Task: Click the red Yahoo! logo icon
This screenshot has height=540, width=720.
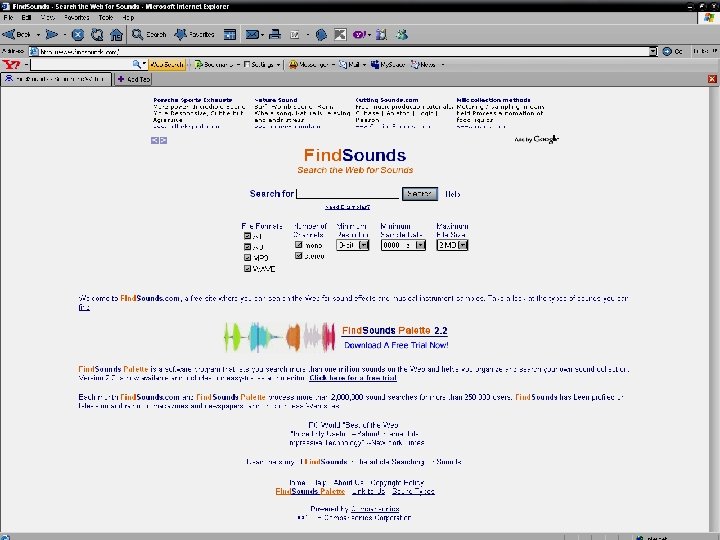Action: [11, 65]
